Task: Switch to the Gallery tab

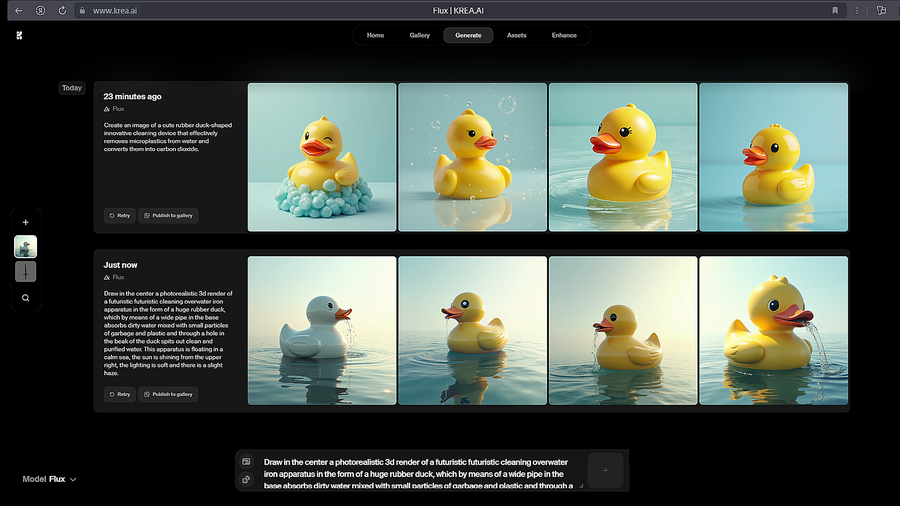Action: (420, 35)
